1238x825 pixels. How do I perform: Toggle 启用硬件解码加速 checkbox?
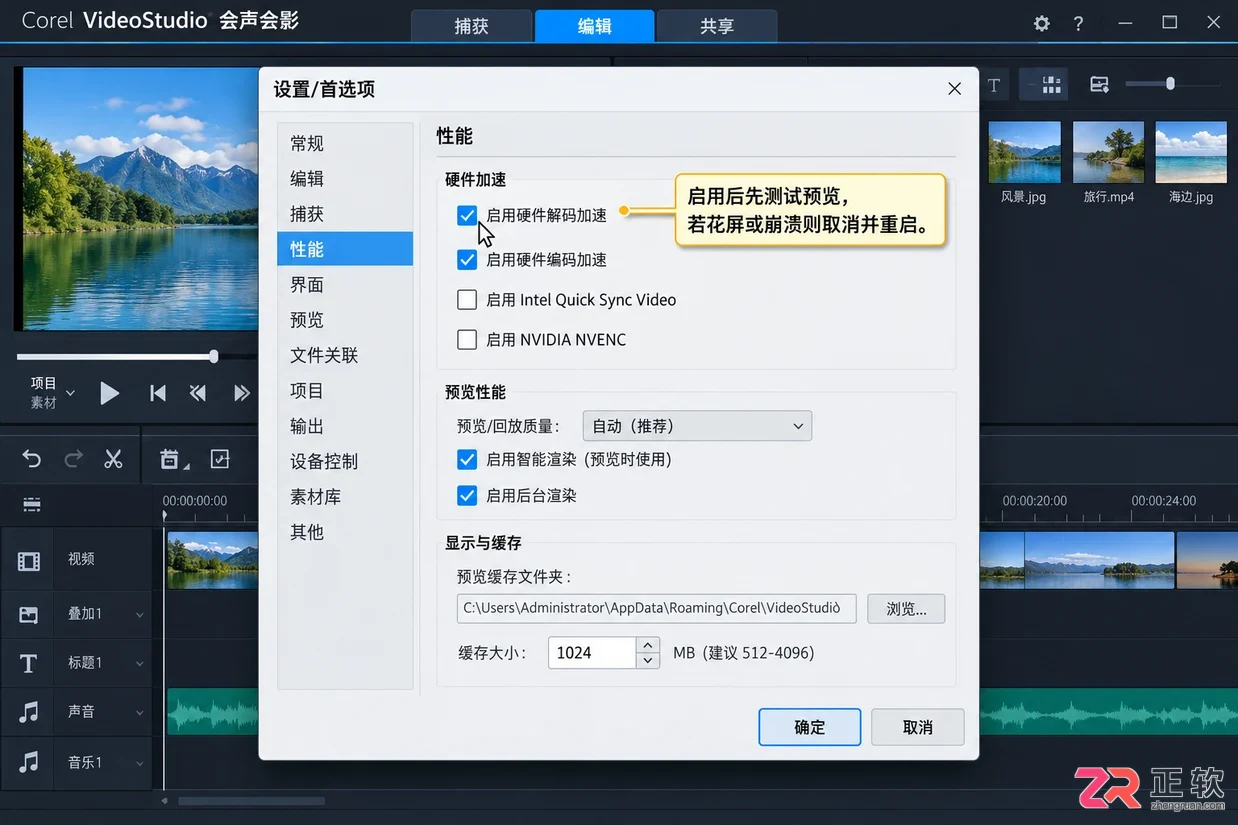pyautogui.click(x=467, y=215)
